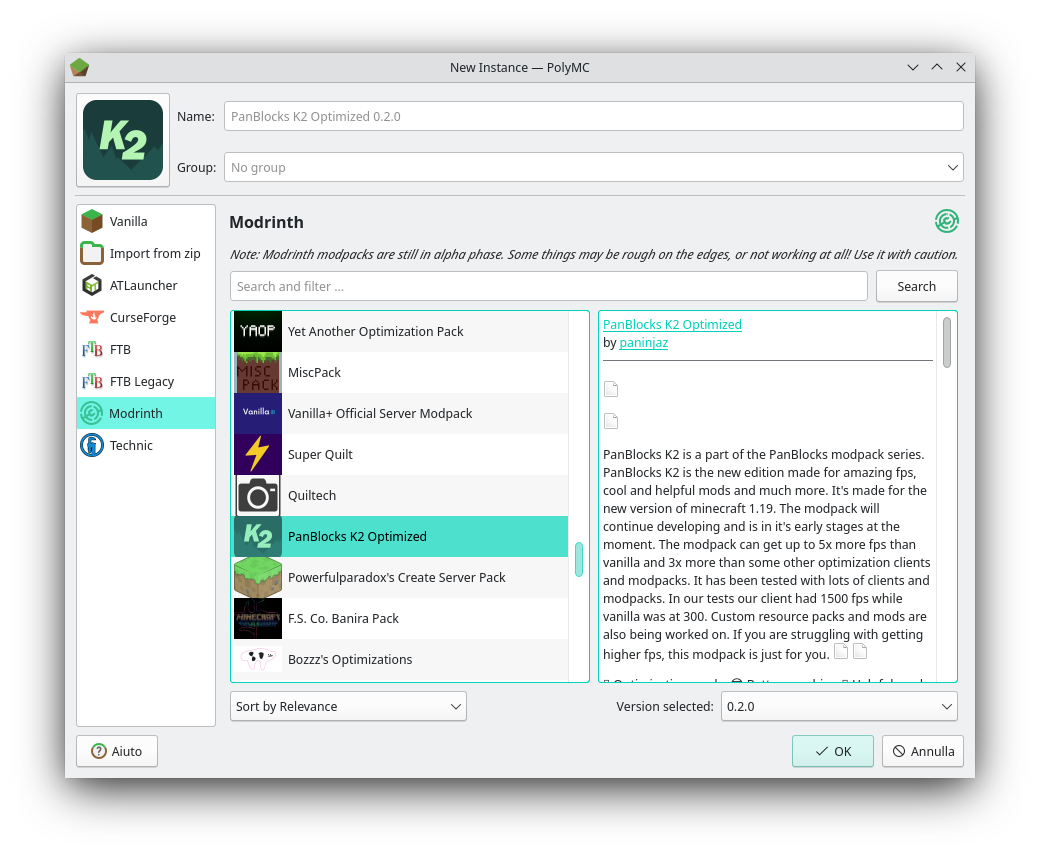Open the paninjaz author link
This screenshot has width=1040, height=855.
click(x=643, y=342)
